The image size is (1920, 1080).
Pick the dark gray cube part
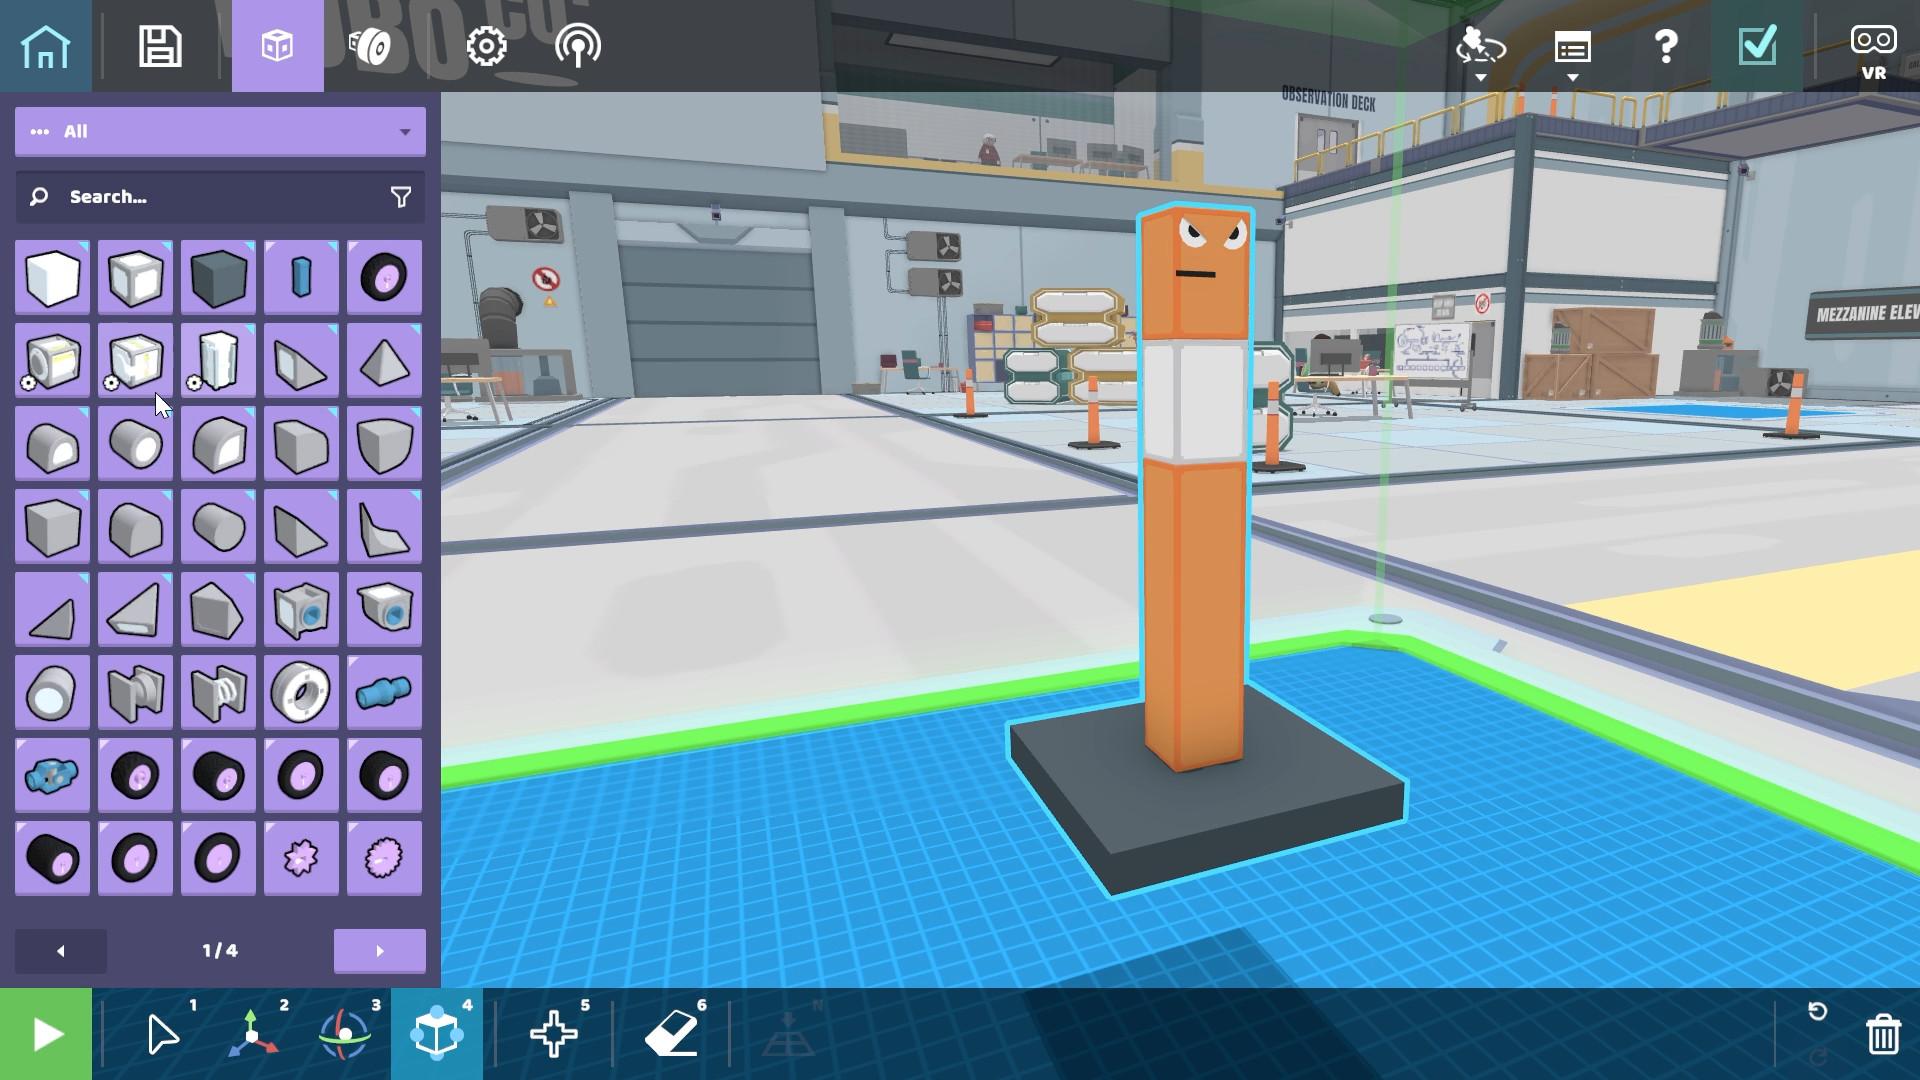(218, 277)
